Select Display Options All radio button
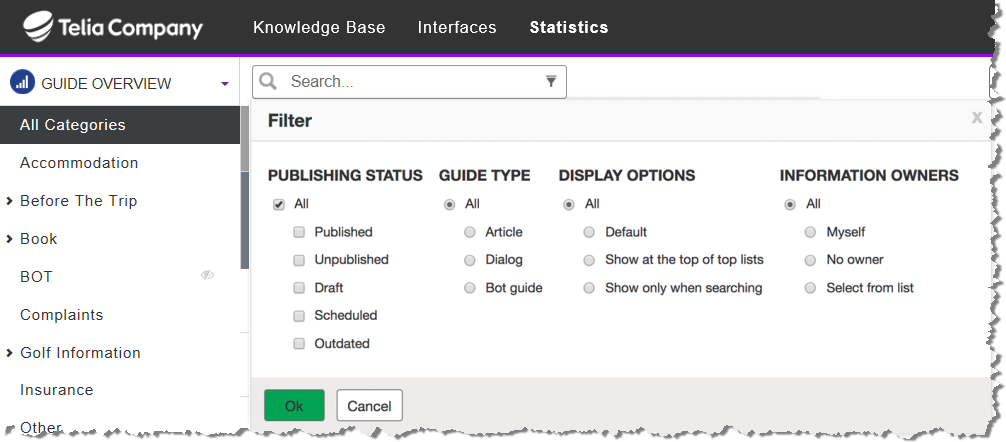 click(568, 205)
